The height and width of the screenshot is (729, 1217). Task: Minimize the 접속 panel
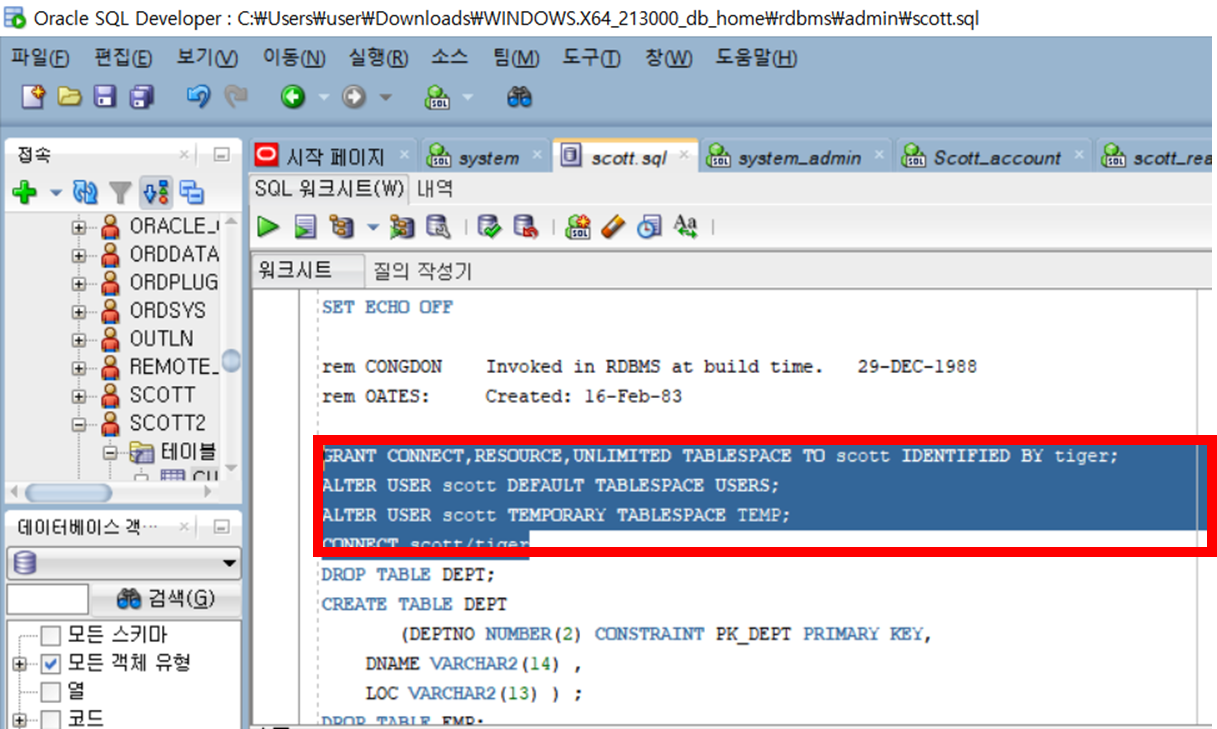tap(222, 155)
